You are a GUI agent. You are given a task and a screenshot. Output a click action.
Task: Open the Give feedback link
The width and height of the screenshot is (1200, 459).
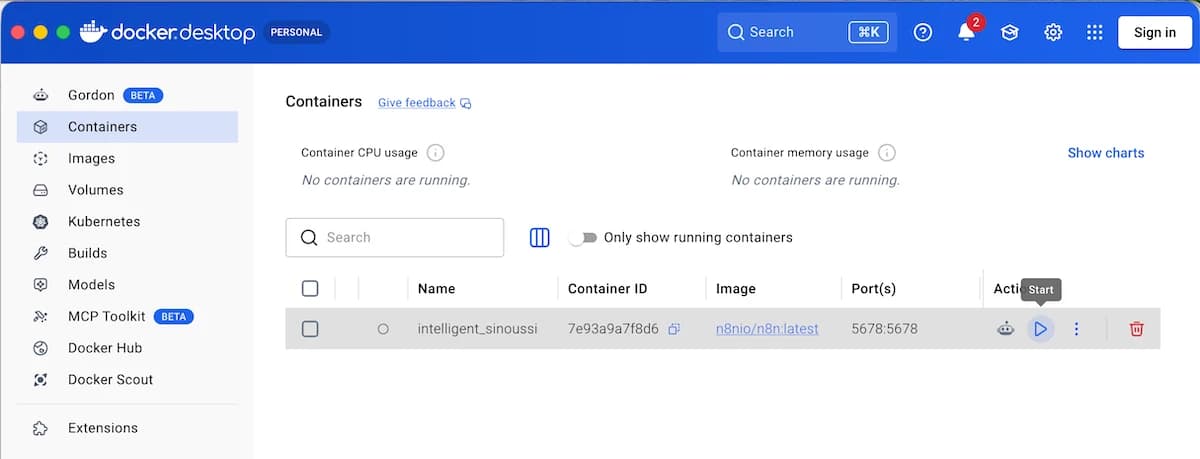coord(424,103)
